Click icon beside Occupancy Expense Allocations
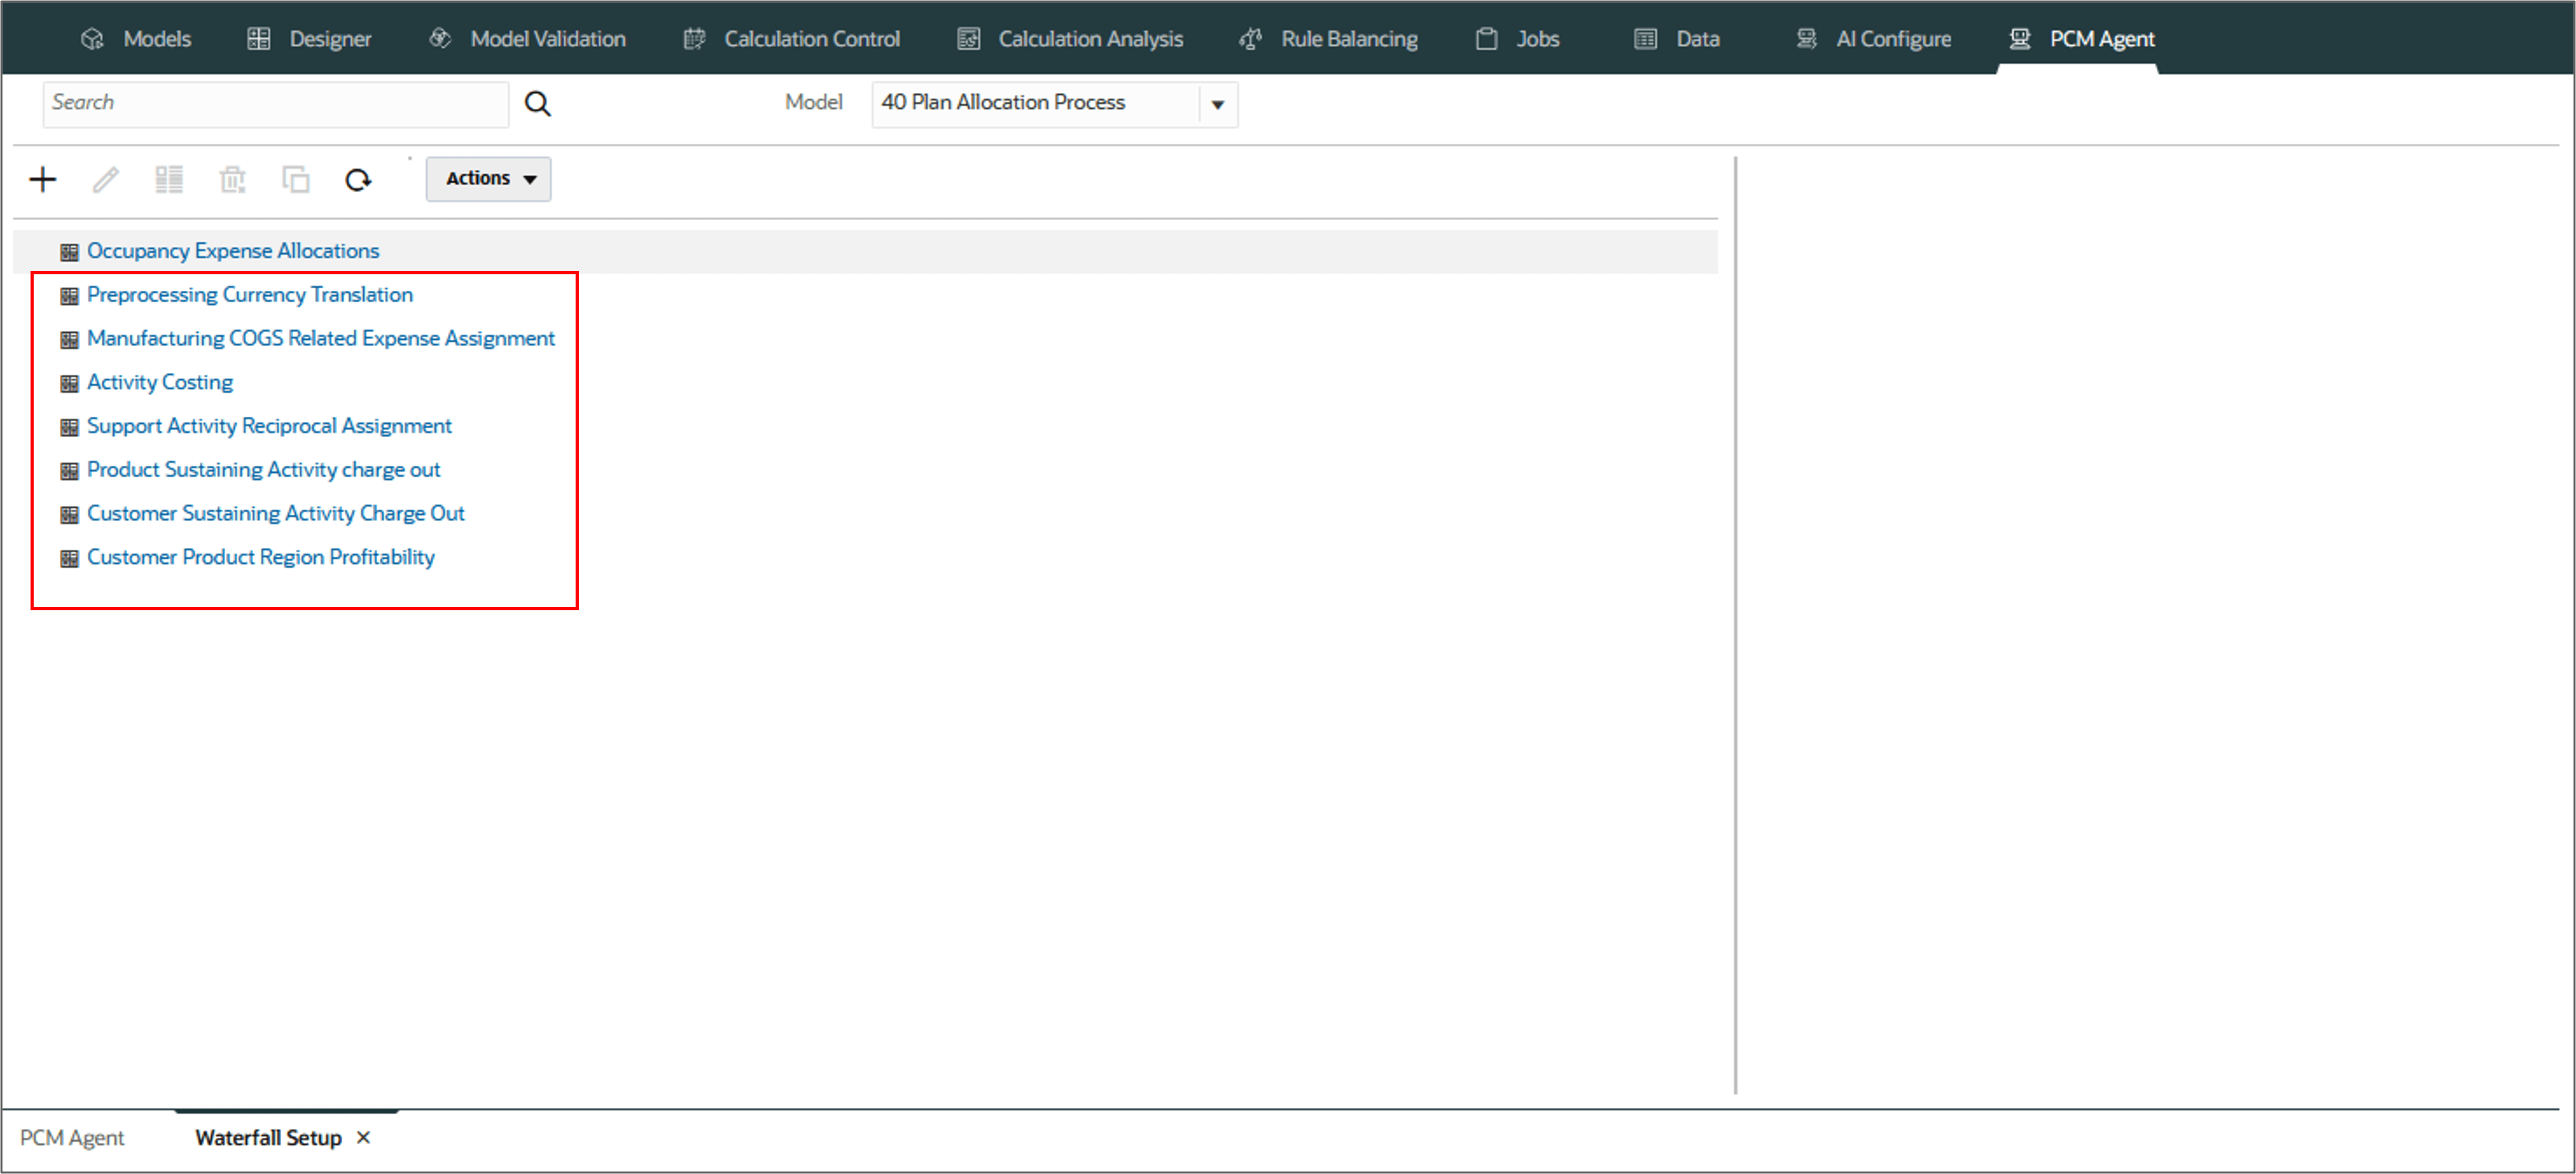Viewport: 2576px width, 1174px height. (x=69, y=252)
